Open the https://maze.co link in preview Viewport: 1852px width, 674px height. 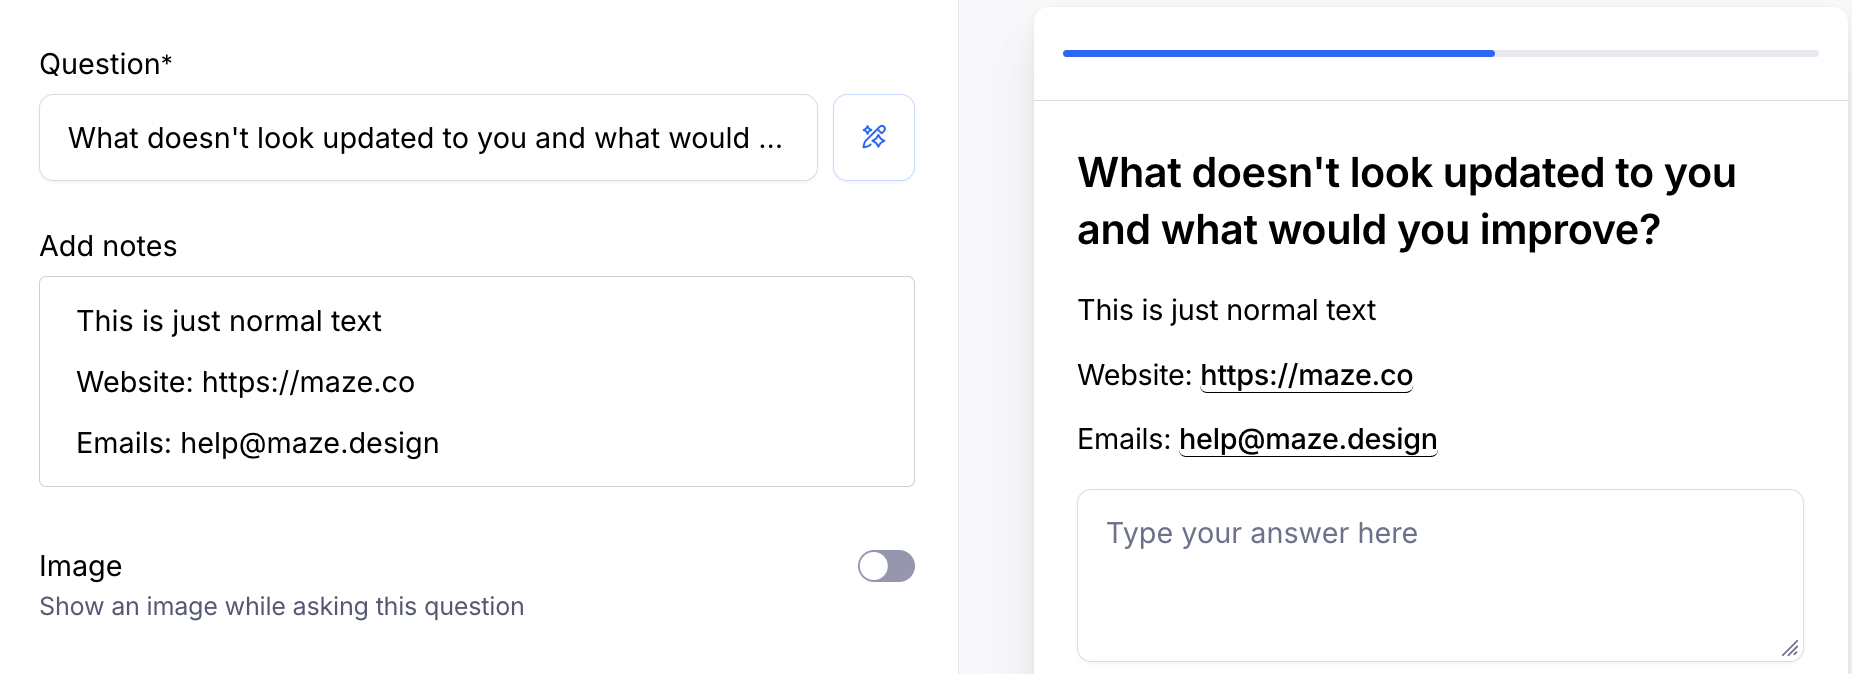[x=1306, y=375]
